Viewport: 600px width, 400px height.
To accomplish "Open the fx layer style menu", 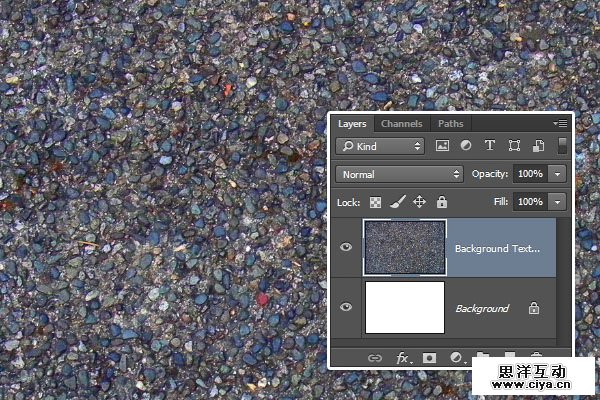I will pyautogui.click(x=403, y=357).
